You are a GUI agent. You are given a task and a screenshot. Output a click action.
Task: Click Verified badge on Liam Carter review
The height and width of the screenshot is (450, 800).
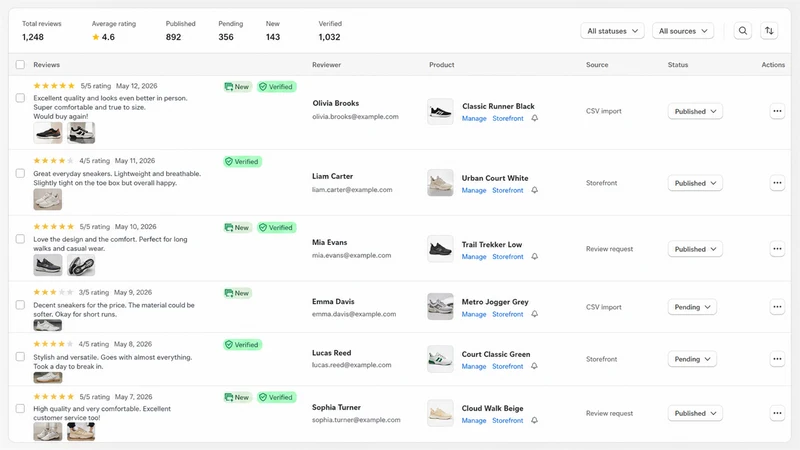point(242,162)
